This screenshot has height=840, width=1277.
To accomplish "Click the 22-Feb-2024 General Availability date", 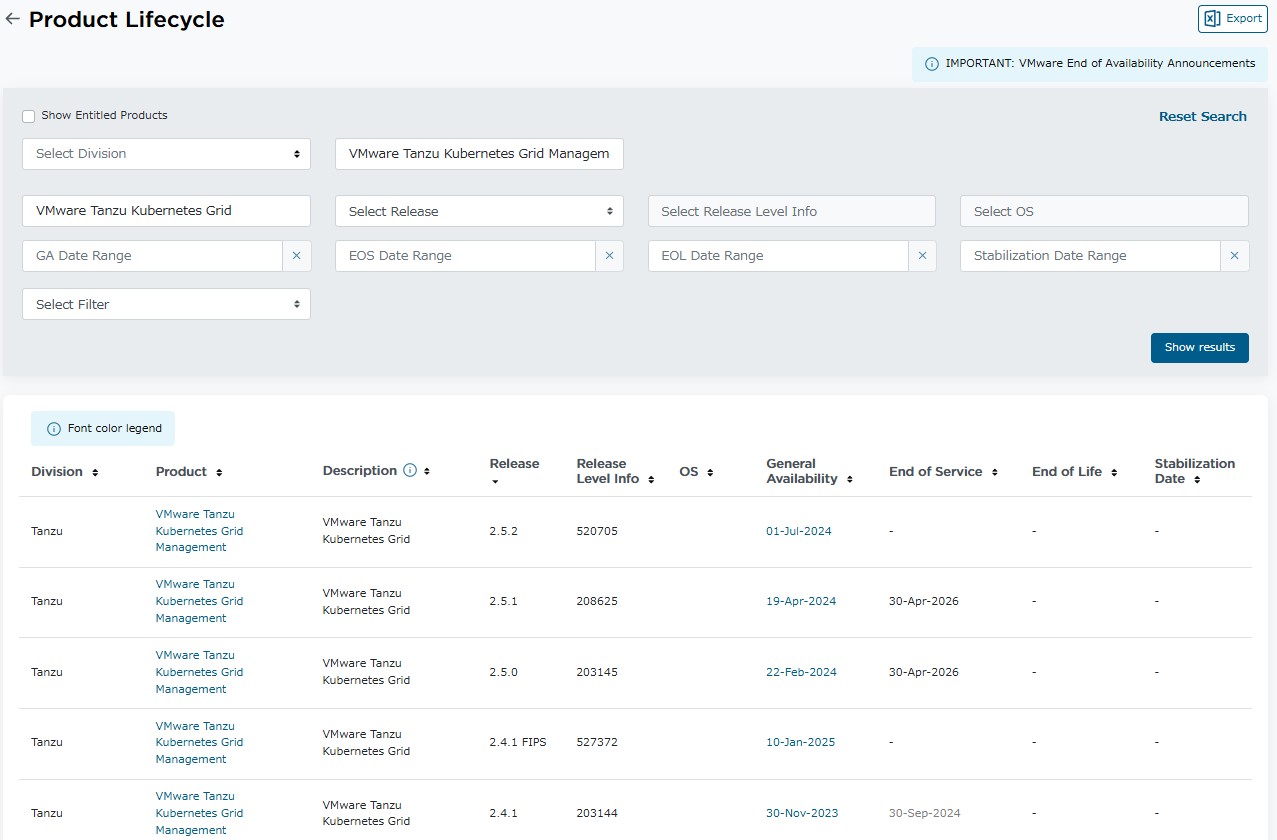I will pos(801,672).
